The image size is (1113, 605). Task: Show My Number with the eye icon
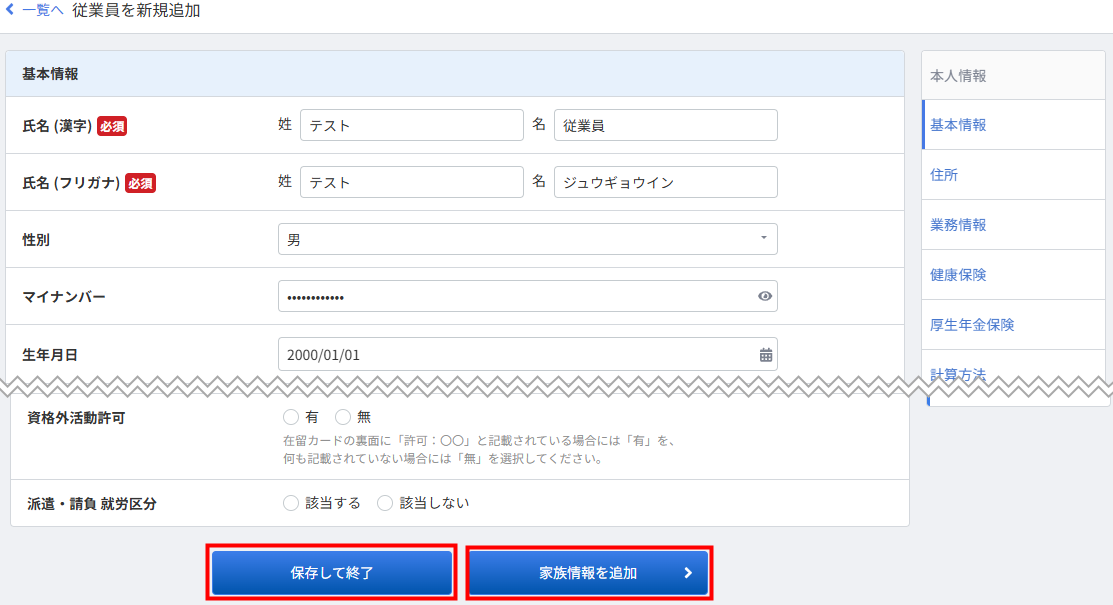(x=765, y=297)
